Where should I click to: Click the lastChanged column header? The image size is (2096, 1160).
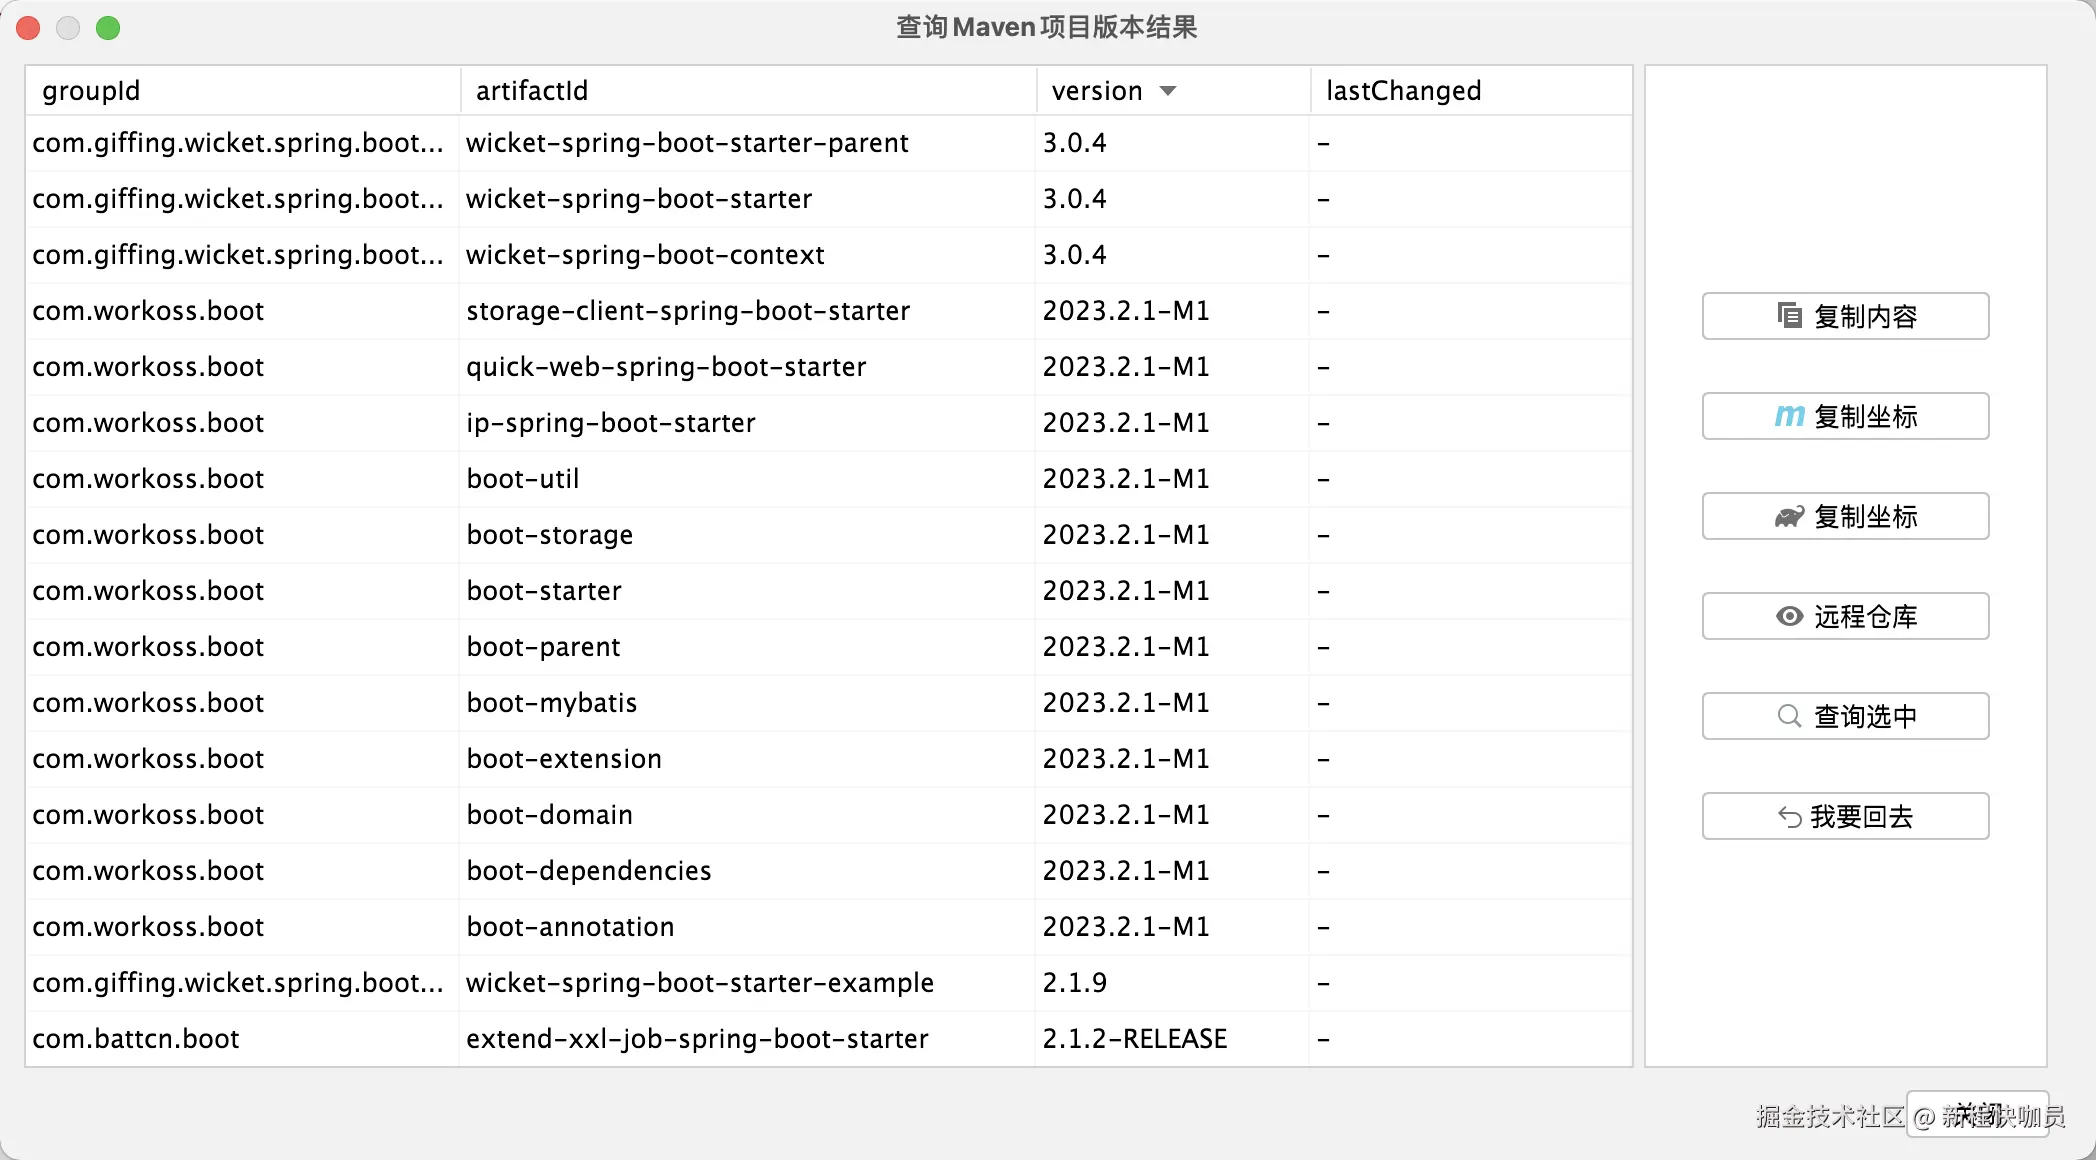click(x=1402, y=90)
